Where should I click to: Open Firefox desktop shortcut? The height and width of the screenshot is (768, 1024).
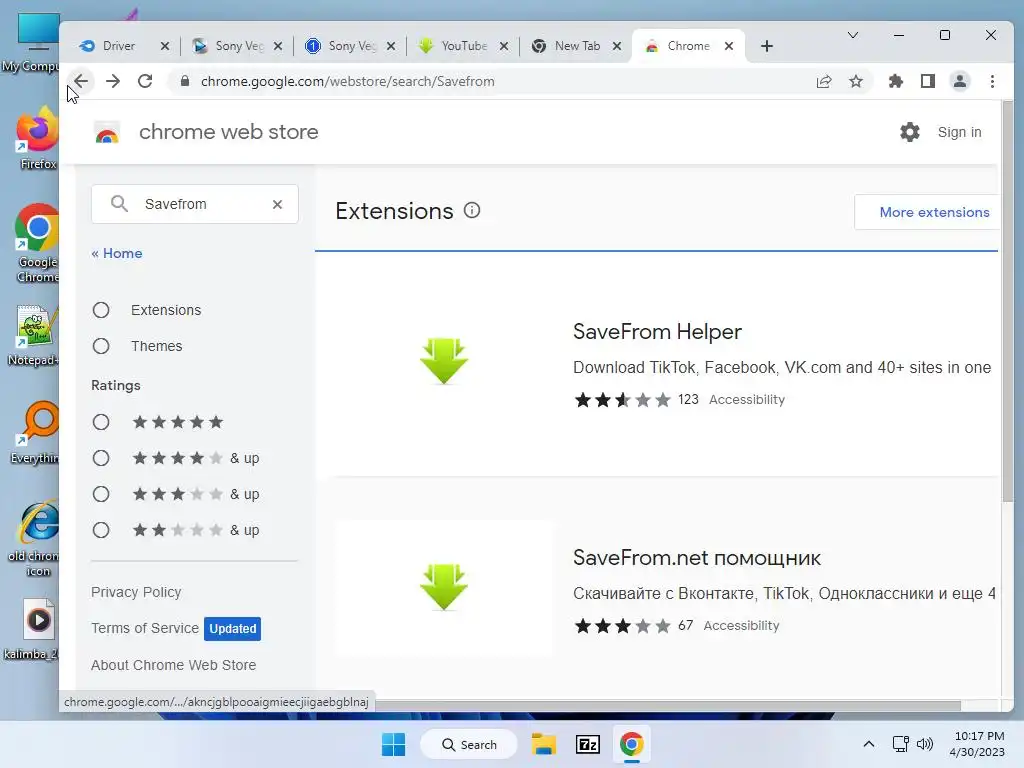(37, 138)
